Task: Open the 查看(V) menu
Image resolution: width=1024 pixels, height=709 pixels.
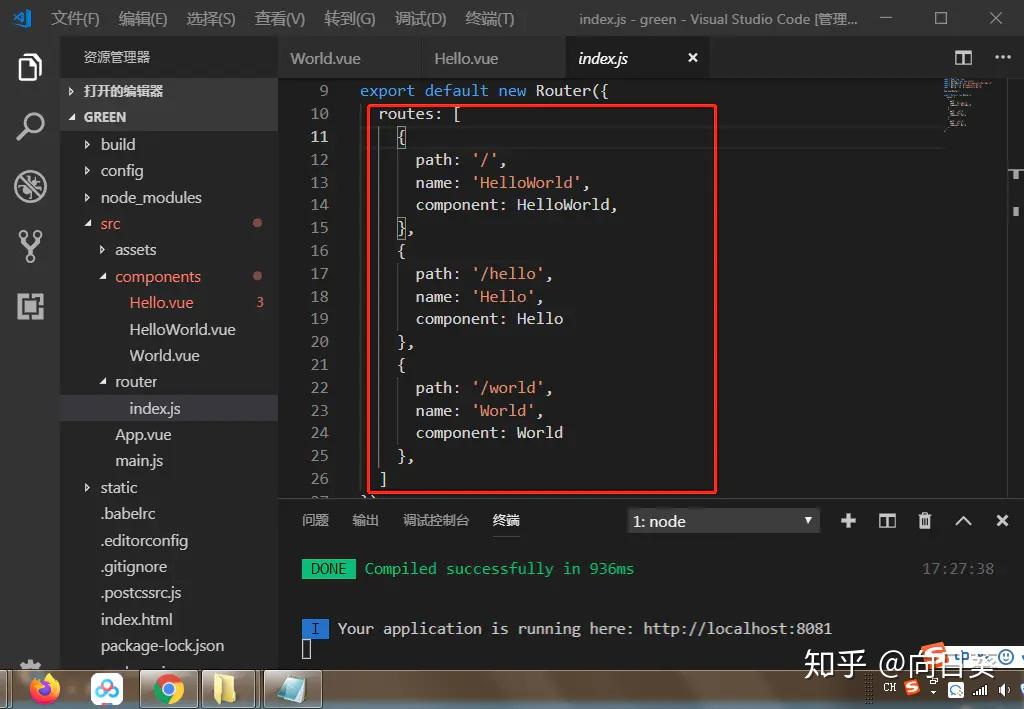Action: [x=280, y=19]
